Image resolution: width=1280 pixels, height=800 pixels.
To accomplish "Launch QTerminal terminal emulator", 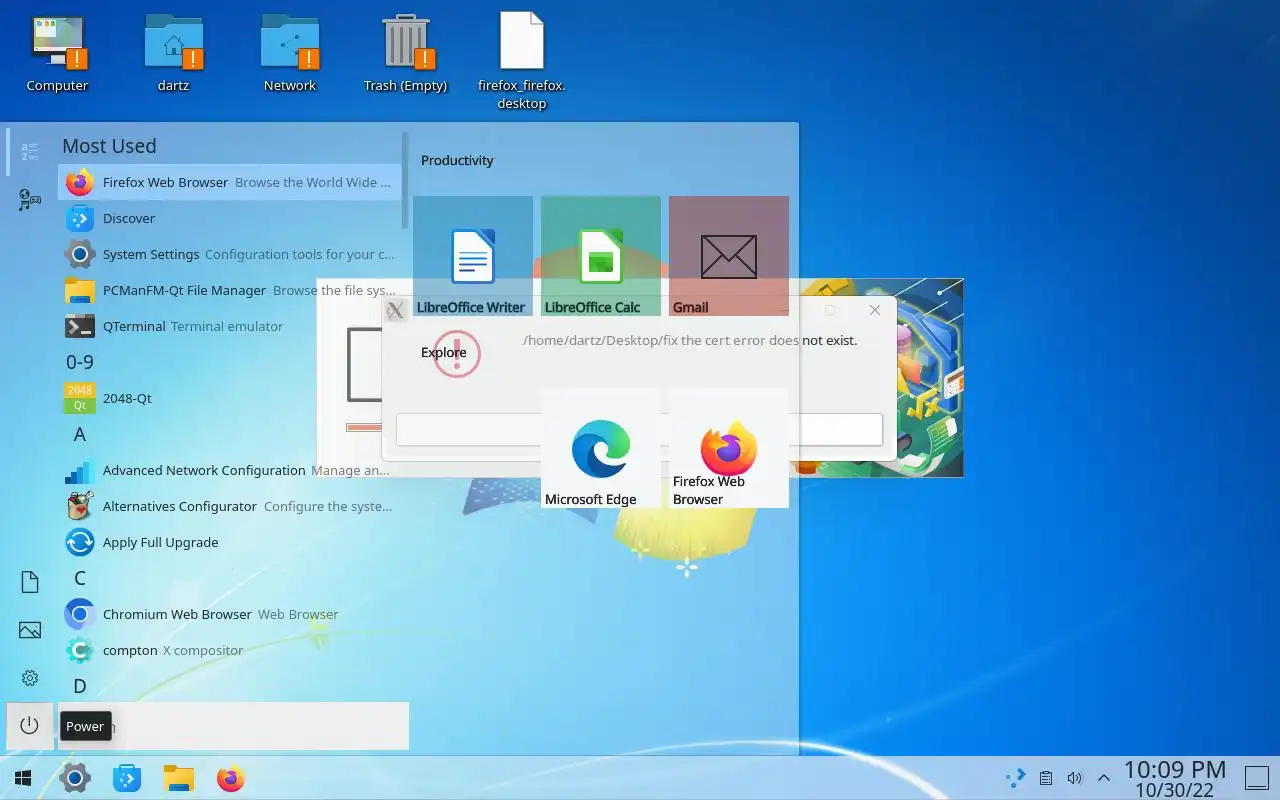I will click(230, 326).
